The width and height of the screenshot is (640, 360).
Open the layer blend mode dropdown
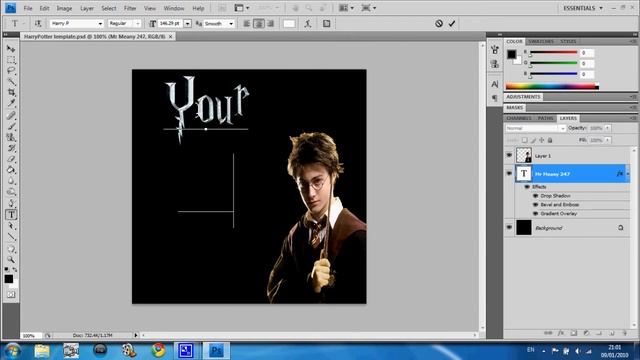coord(536,128)
